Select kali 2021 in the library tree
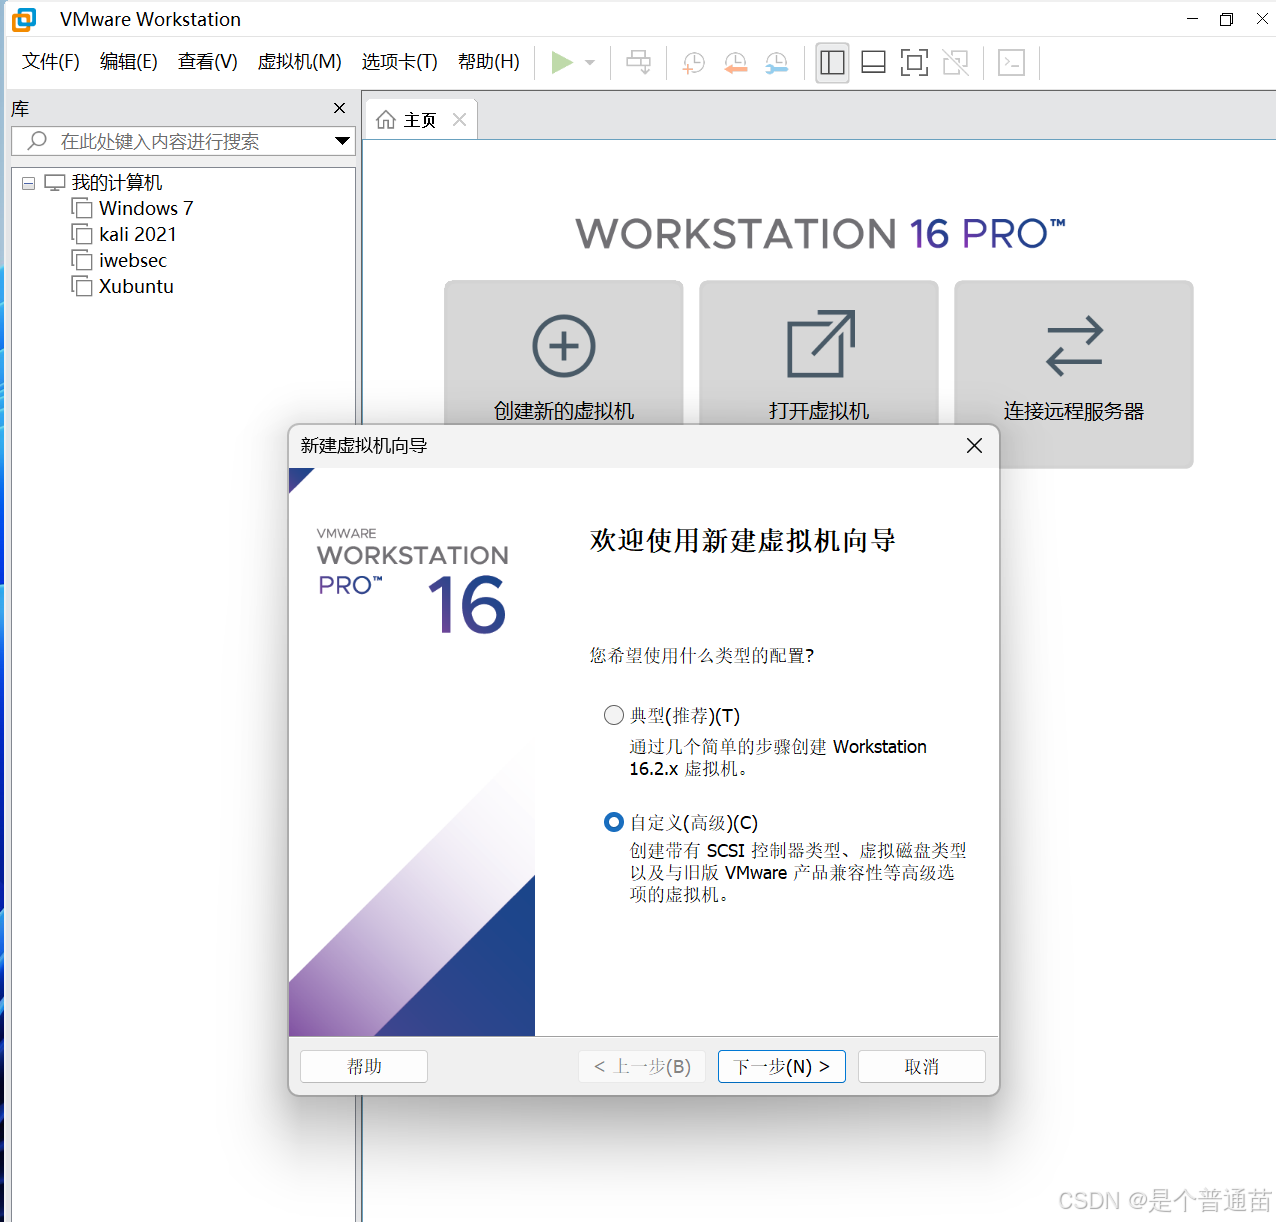The height and width of the screenshot is (1222, 1276). (138, 234)
